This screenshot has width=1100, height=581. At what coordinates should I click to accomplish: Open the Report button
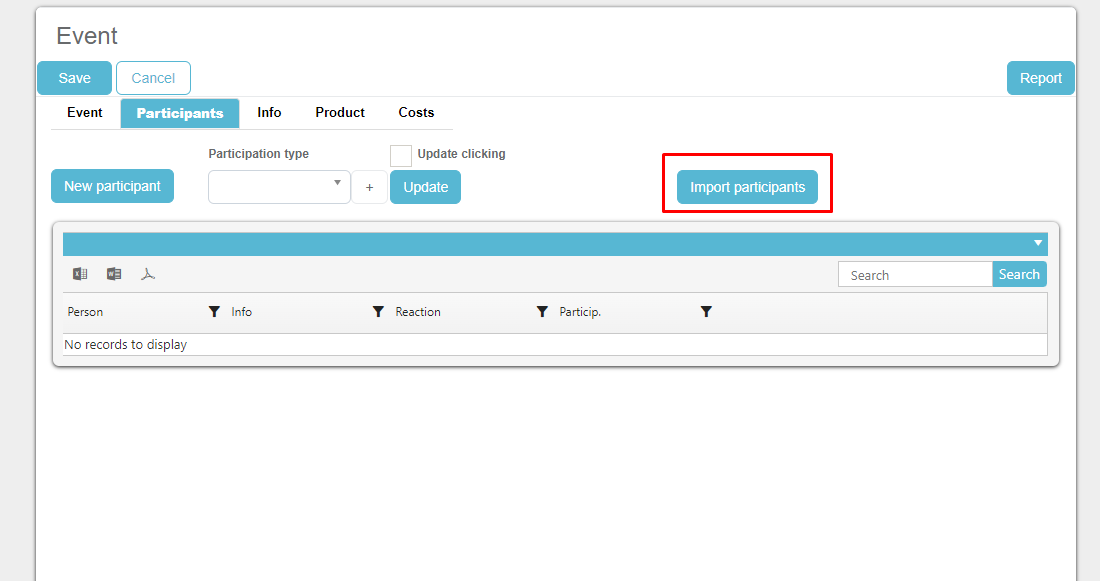1040,78
